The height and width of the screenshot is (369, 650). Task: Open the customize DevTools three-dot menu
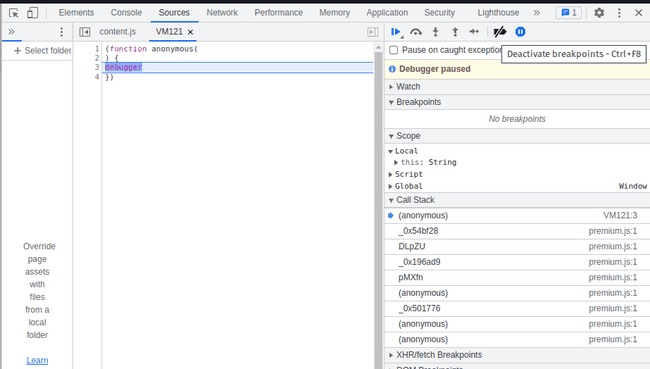pyautogui.click(x=619, y=13)
